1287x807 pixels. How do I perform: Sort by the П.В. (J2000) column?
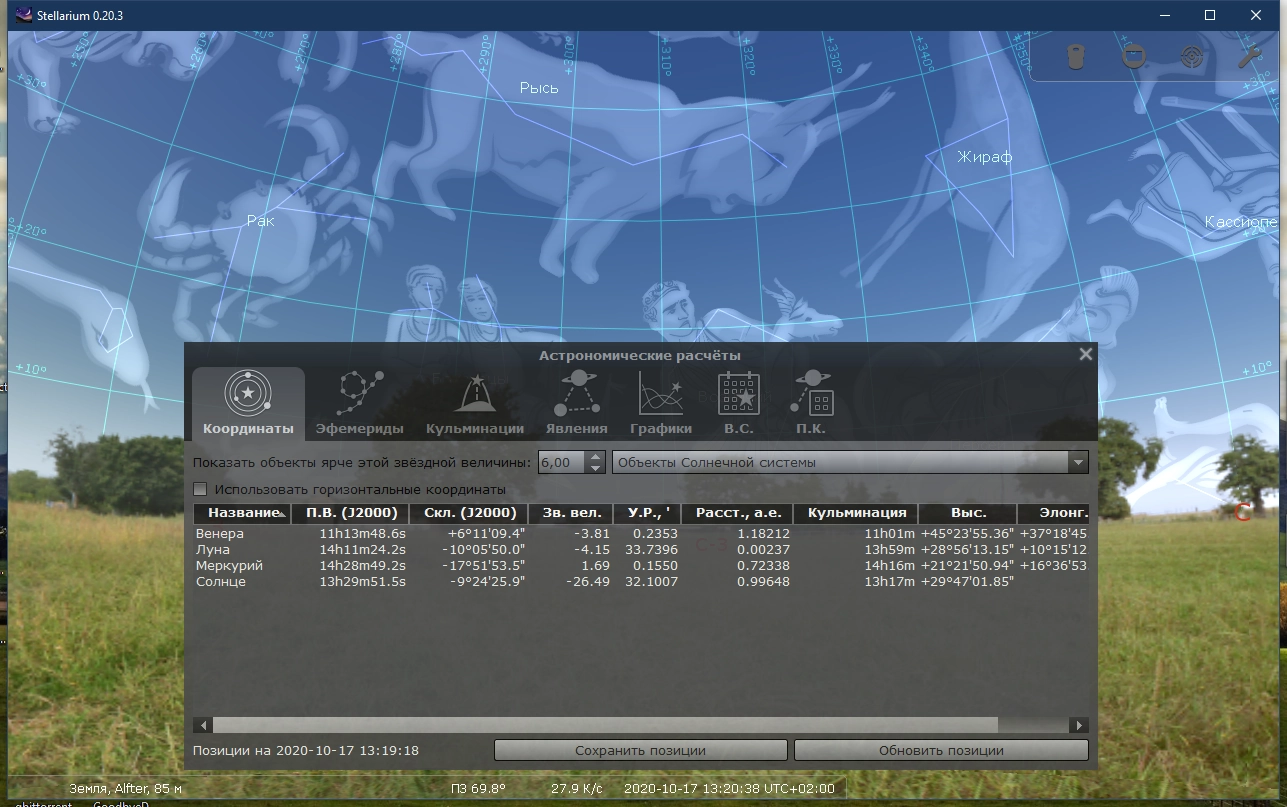point(351,513)
